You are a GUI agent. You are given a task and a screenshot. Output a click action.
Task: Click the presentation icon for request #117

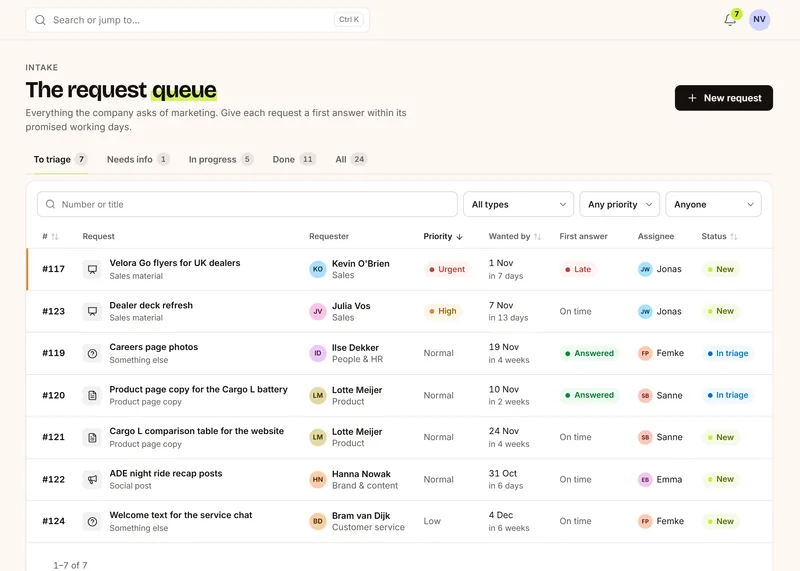92,269
